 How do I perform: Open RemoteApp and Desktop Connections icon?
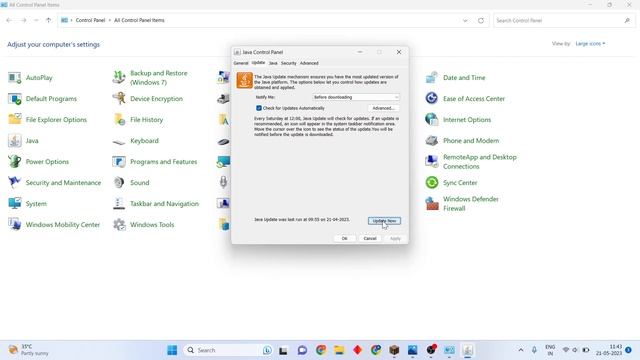click(x=432, y=162)
